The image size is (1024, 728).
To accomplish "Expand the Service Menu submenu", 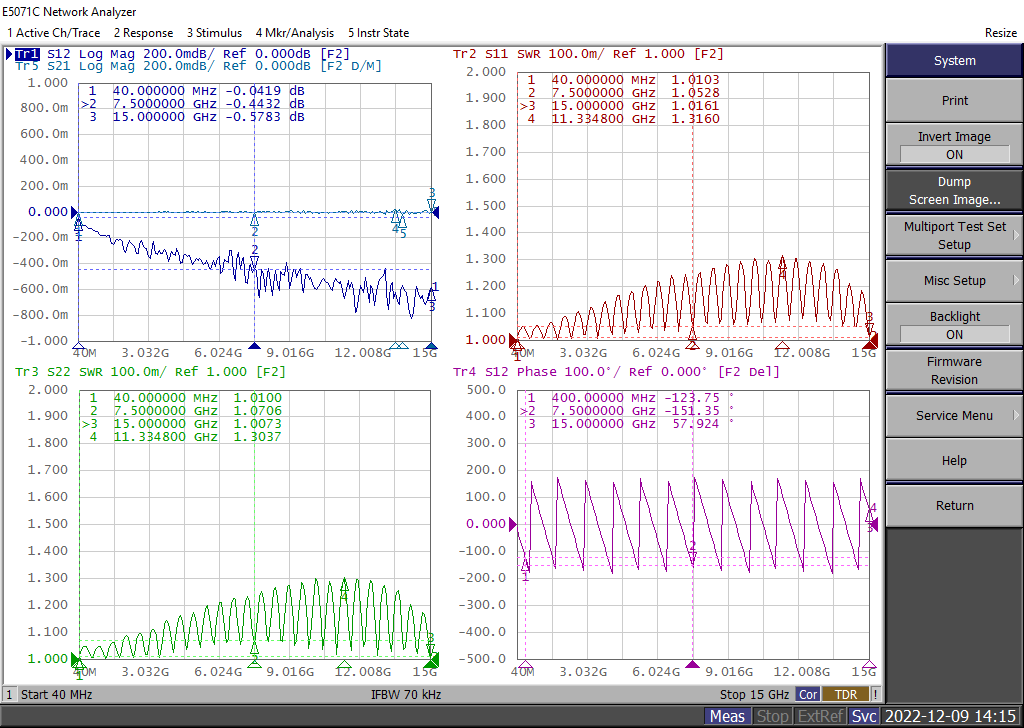I will [x=954, y=415].
